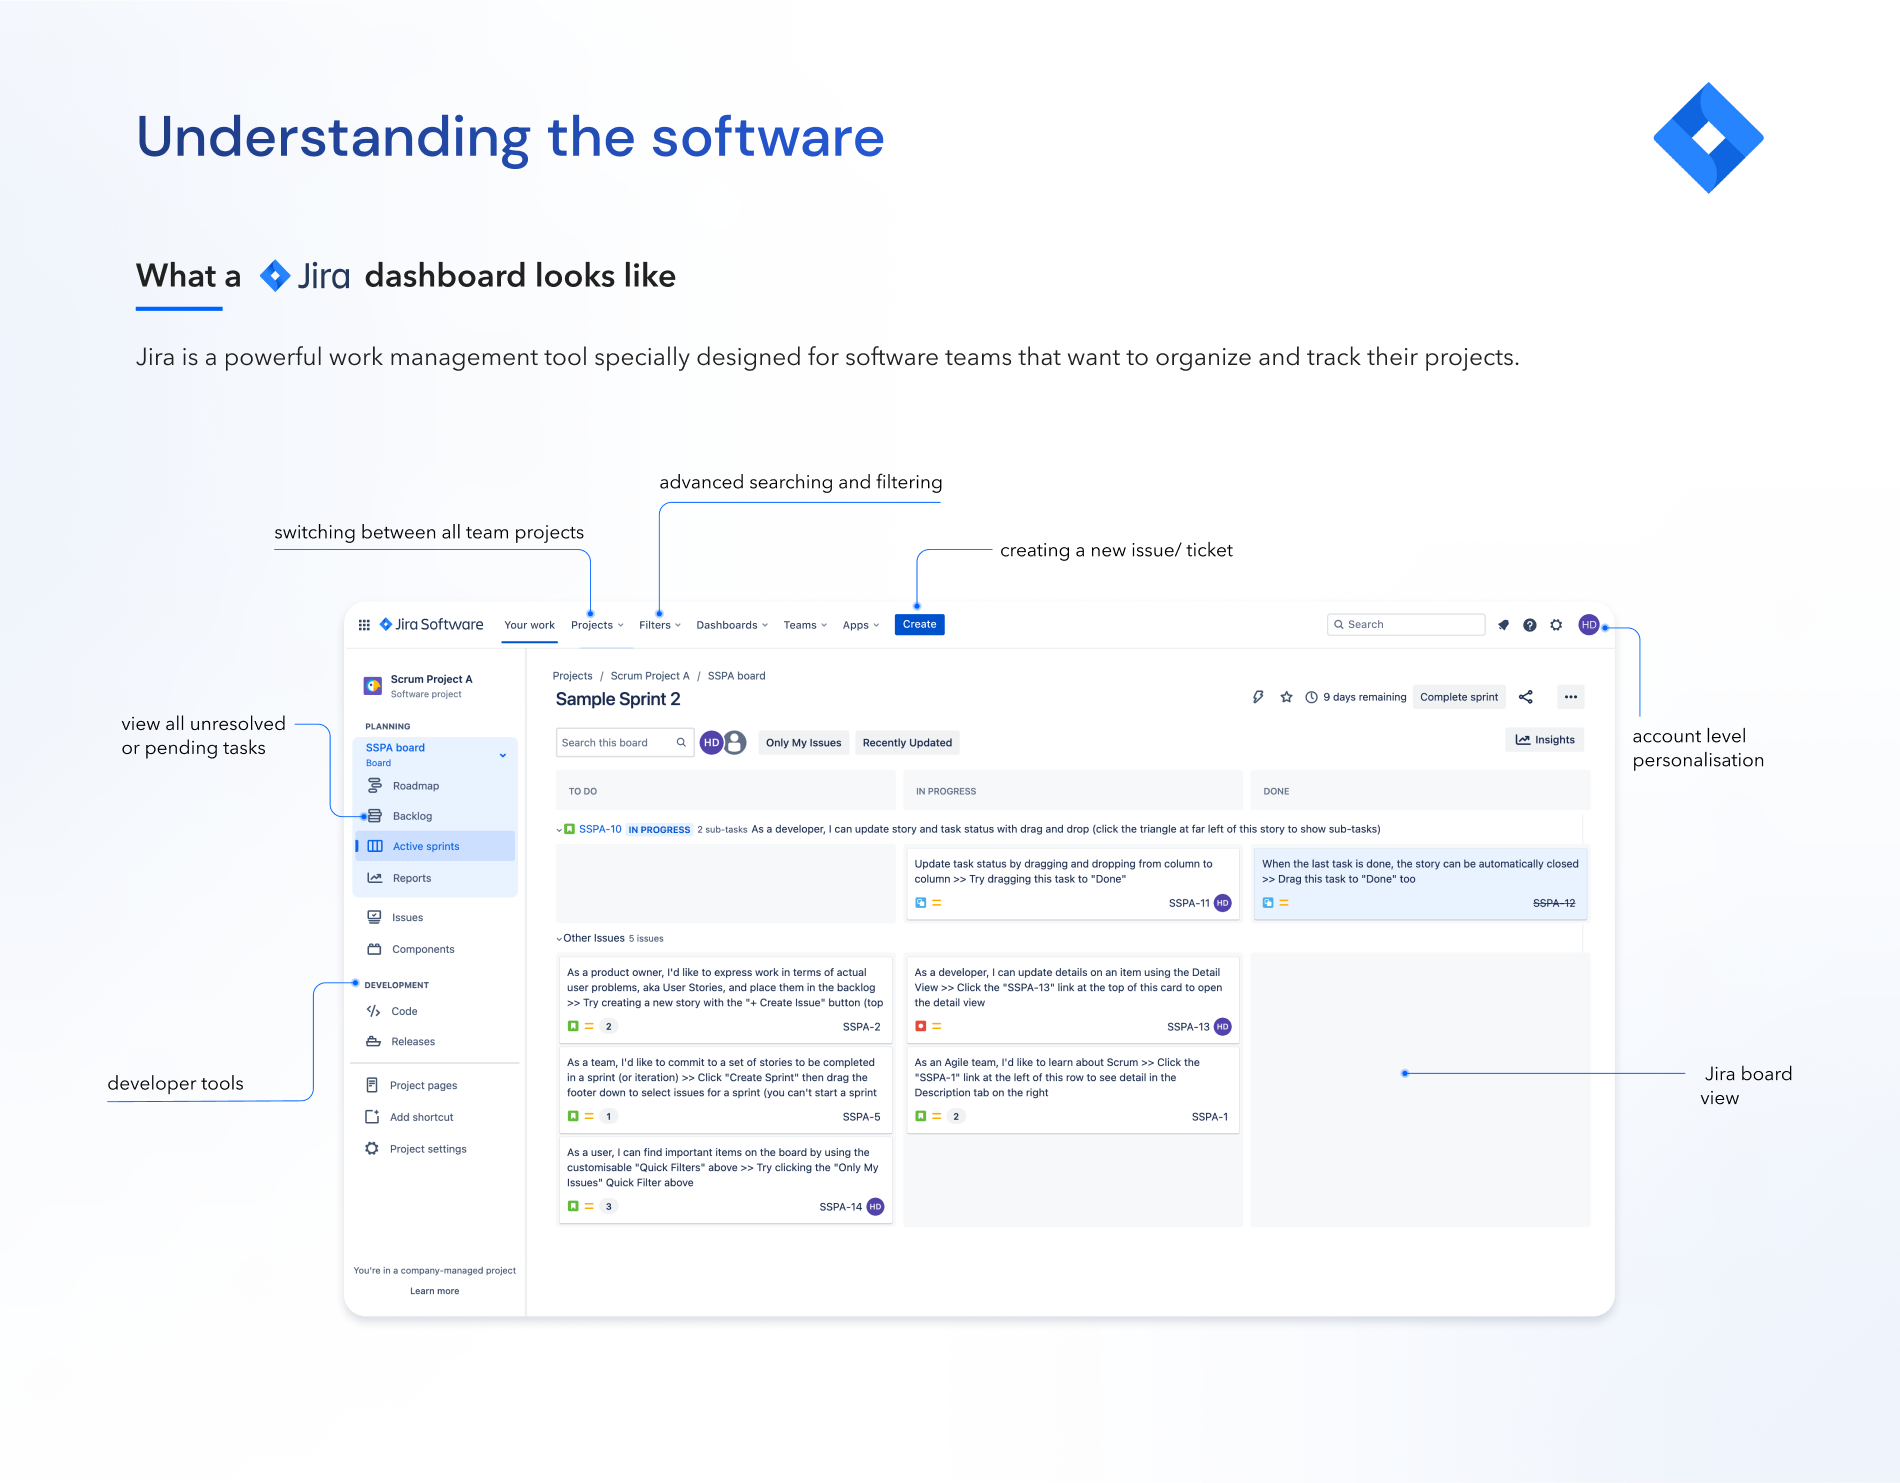Open the SSPA-12 issue key link
Image resolution: width=1900 pixels, height=1483 pixels.
(x=1554, y=903)
